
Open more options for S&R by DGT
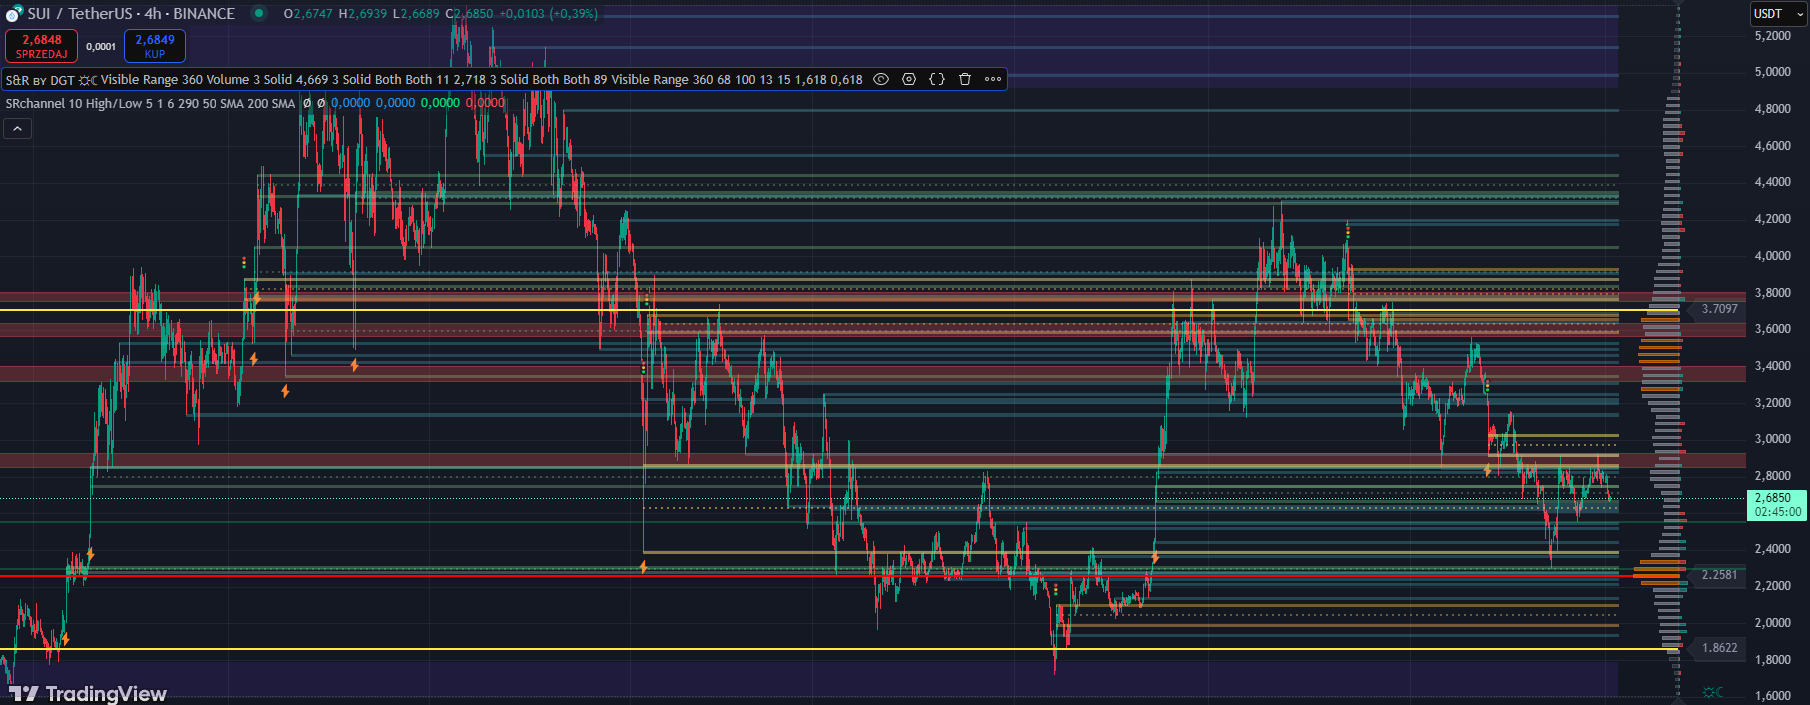point(993,79)
